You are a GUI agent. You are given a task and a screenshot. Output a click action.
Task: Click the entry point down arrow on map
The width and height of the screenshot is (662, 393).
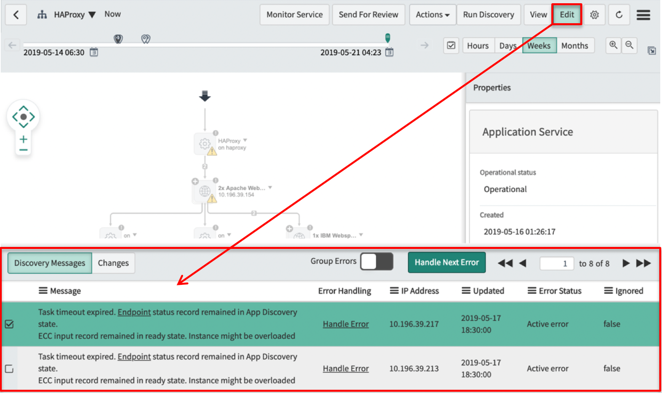(205, 96)
